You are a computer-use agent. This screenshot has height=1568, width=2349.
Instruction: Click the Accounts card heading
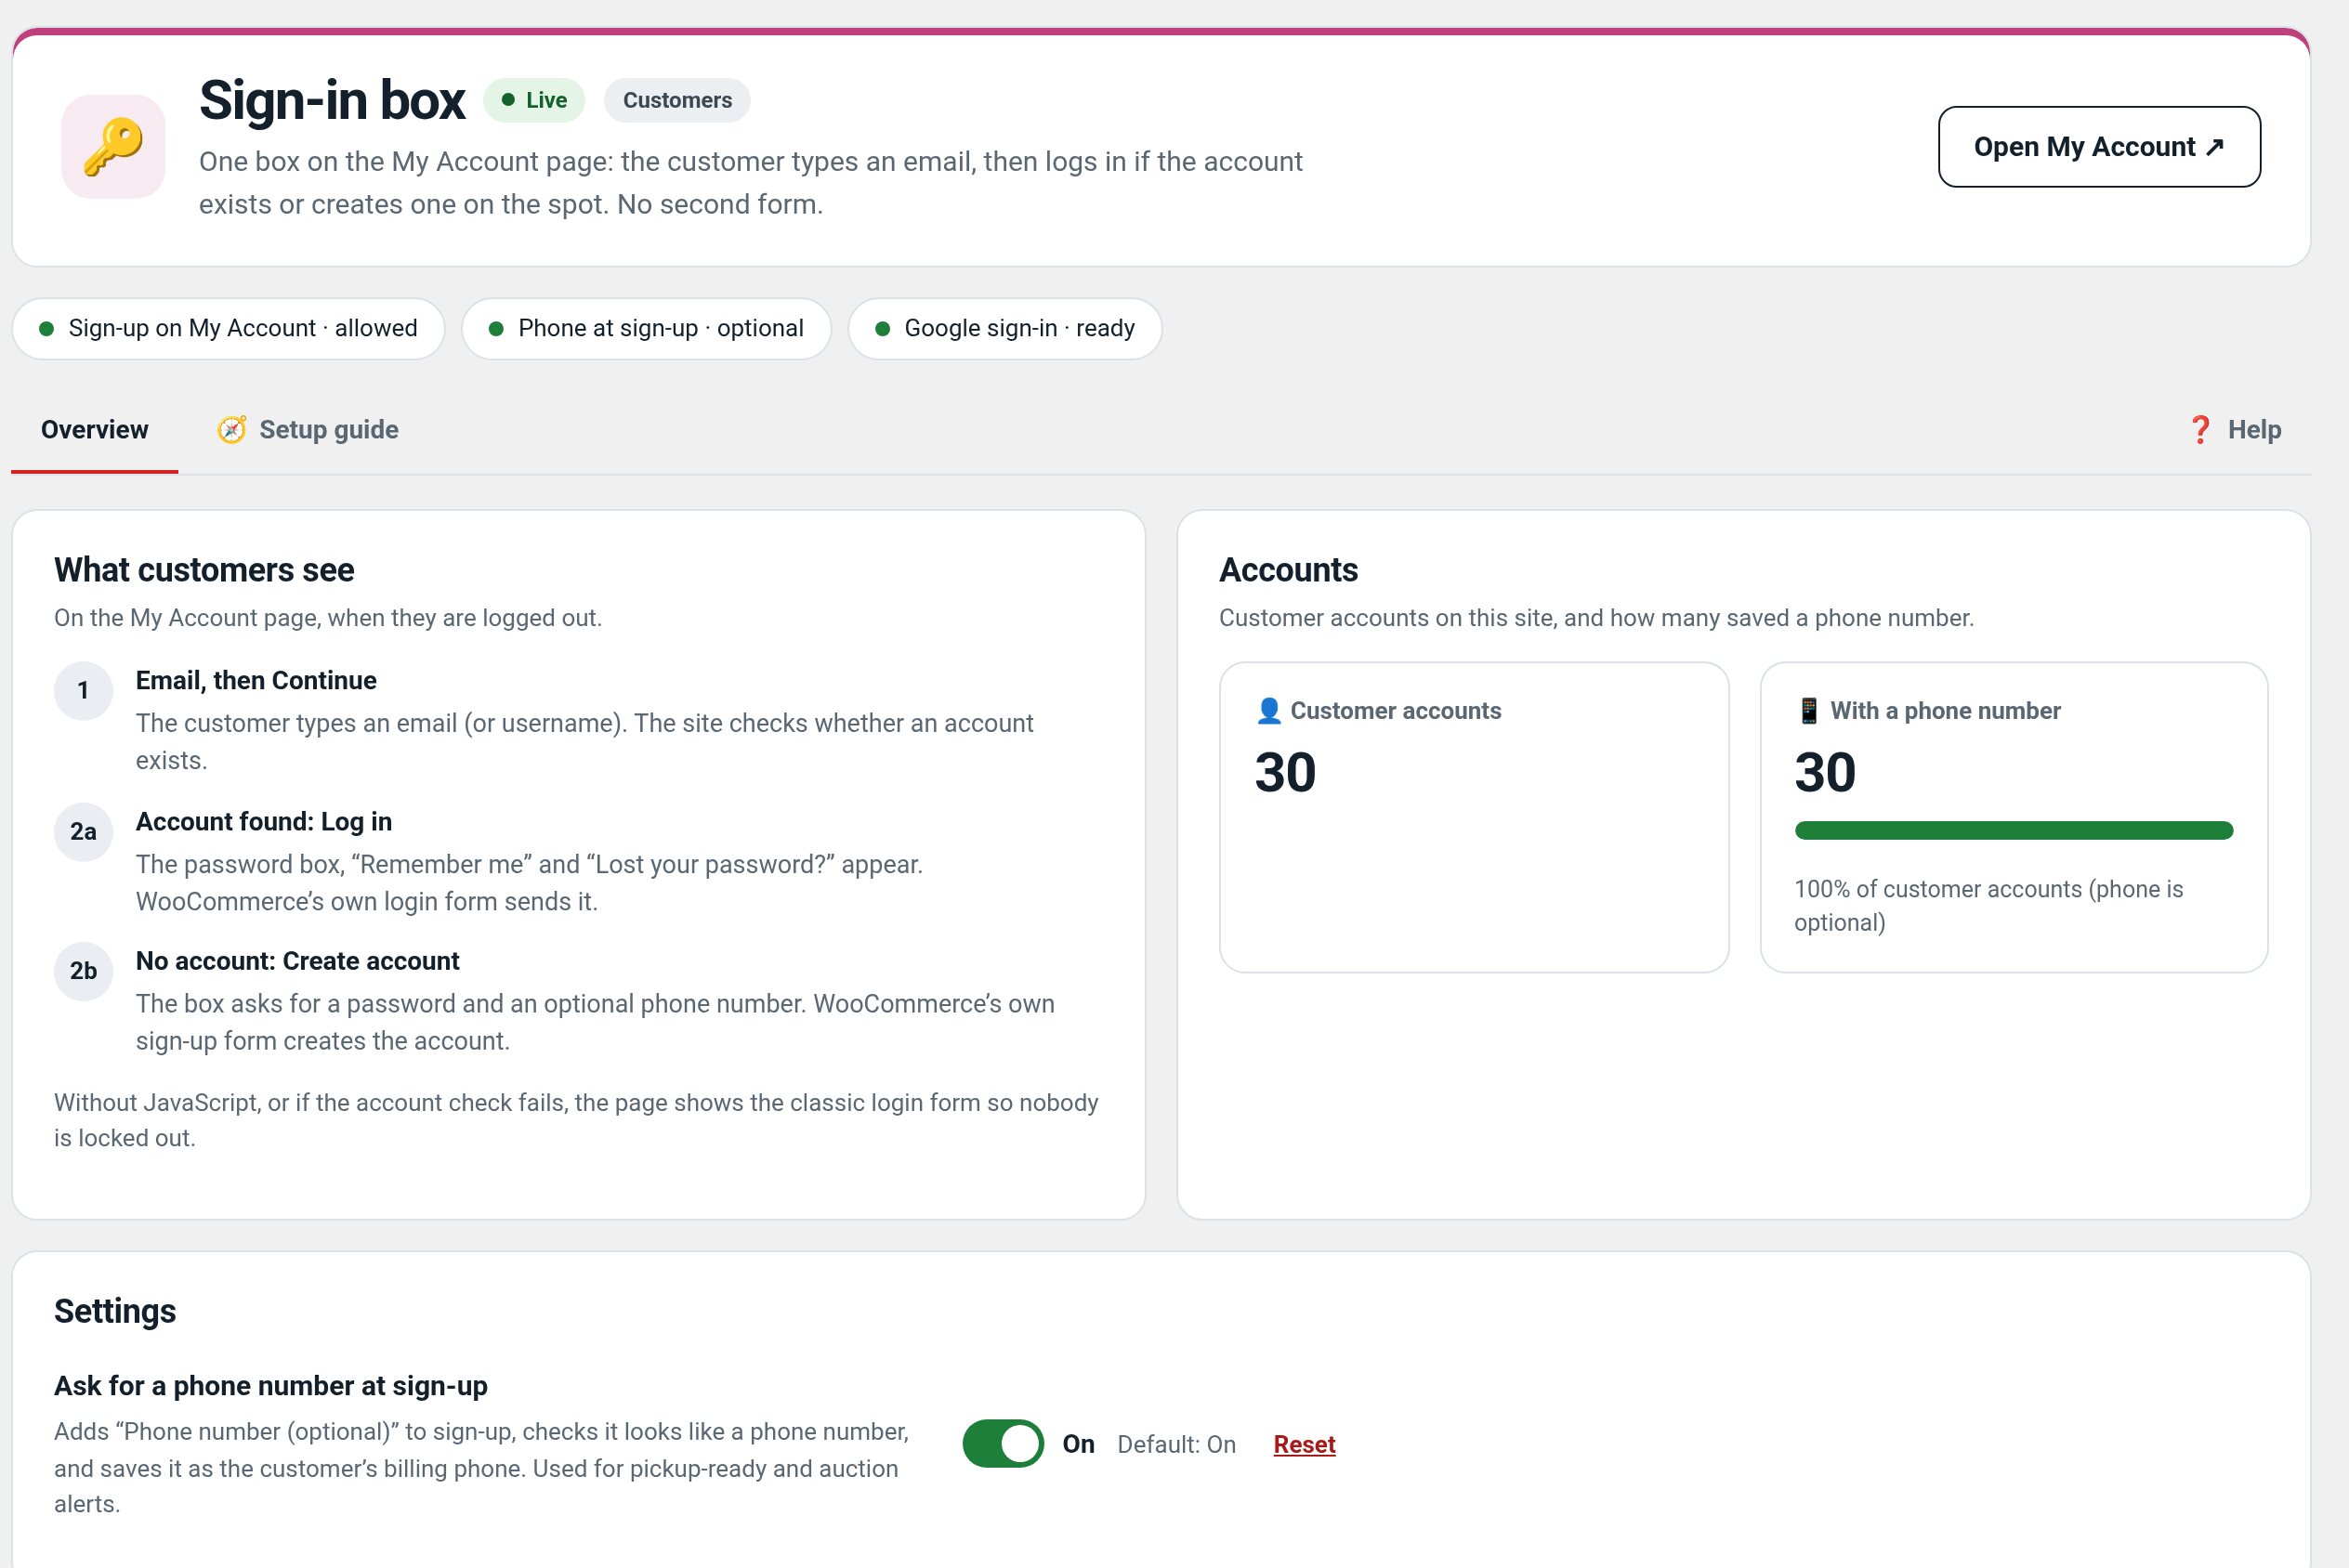(1289, 570)
